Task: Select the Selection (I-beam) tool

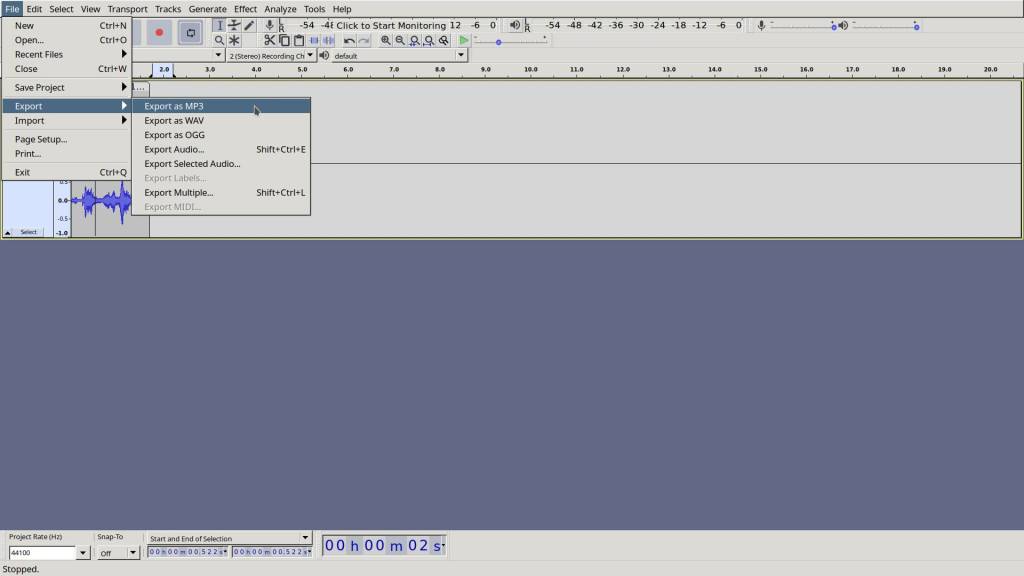Action: (219, 25)
